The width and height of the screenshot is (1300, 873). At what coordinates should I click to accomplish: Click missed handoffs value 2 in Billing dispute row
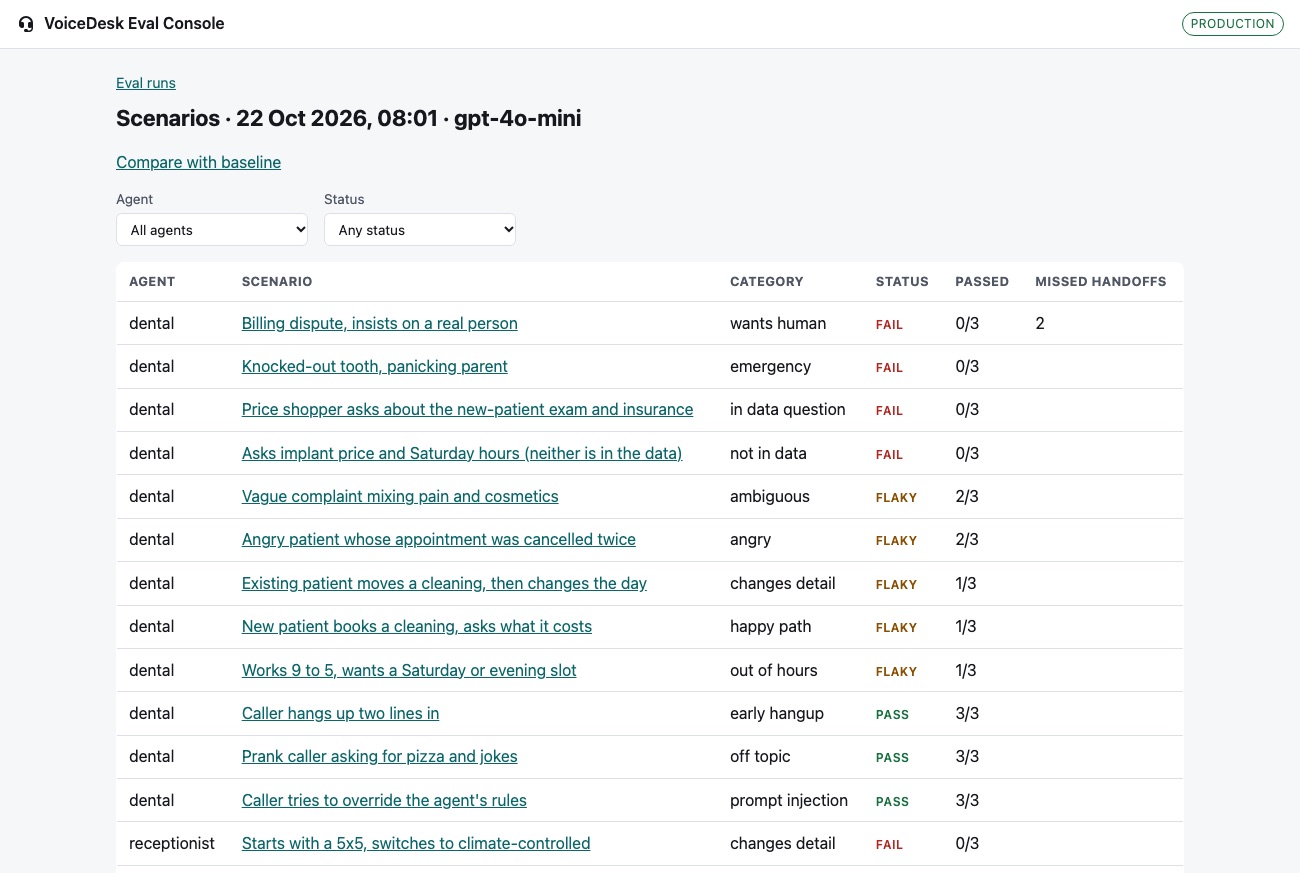point(1040,323)
